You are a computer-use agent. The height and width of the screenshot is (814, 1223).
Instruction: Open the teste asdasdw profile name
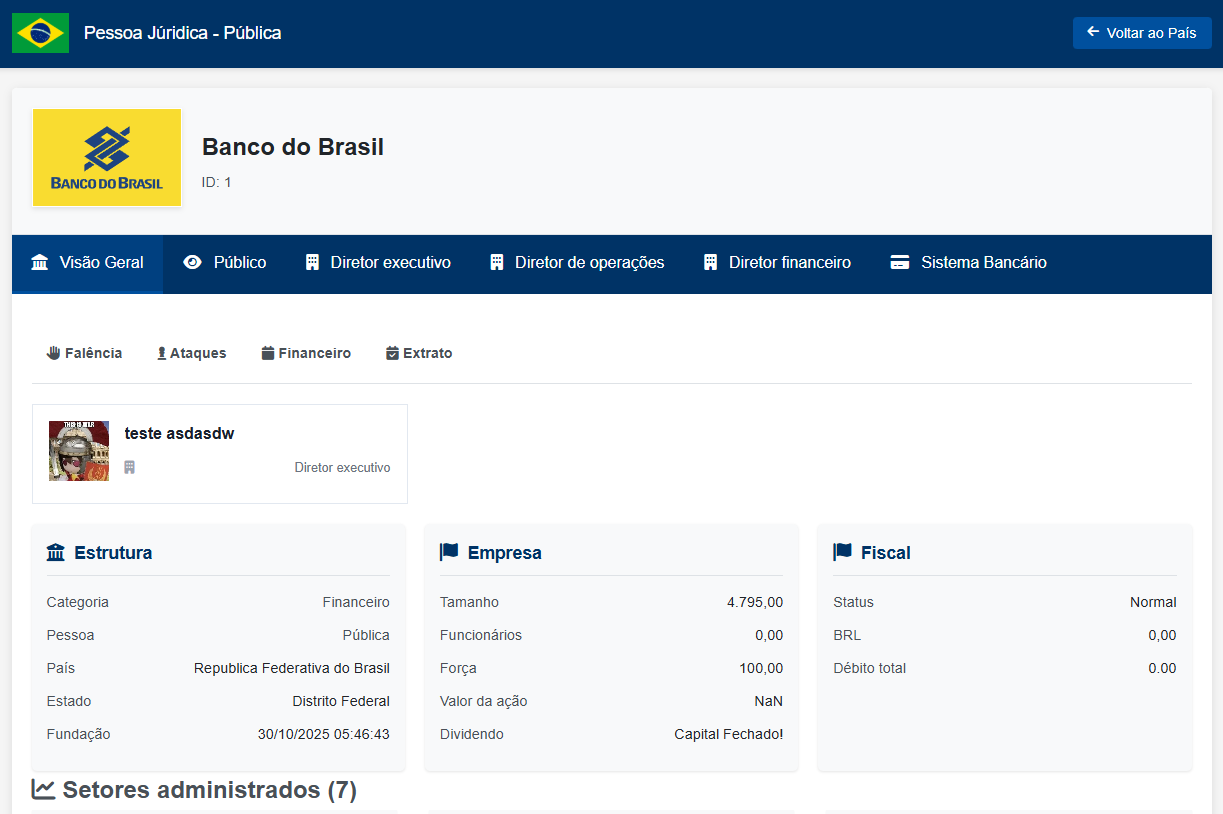click(179, 433)
